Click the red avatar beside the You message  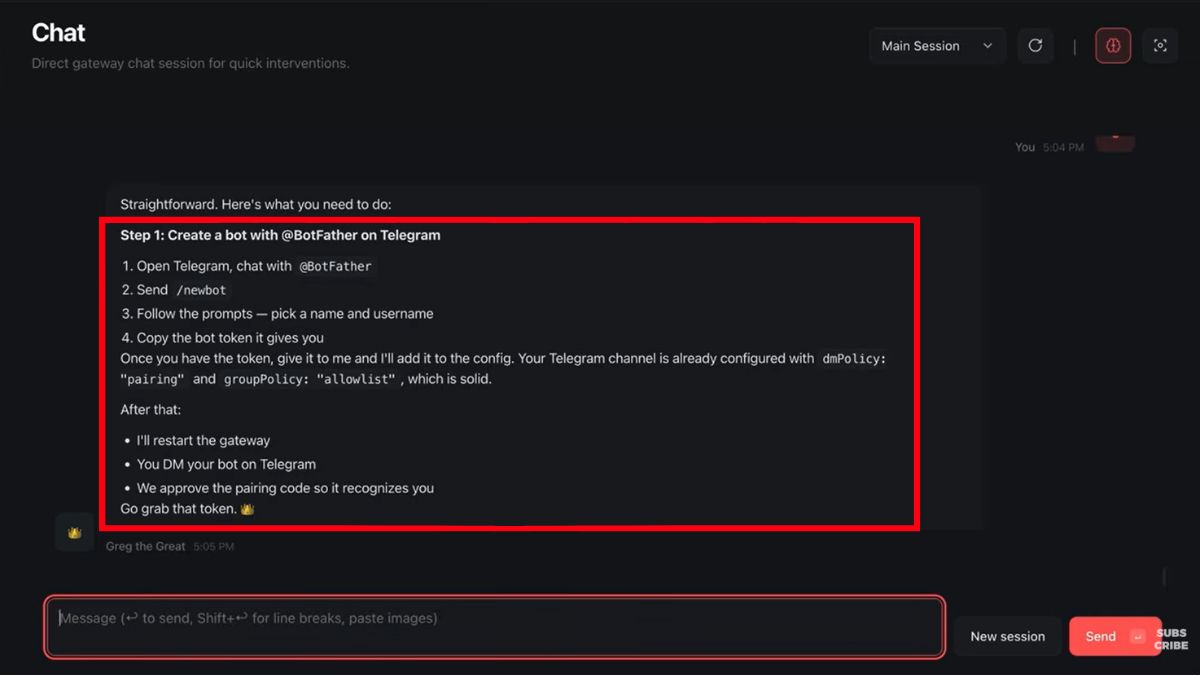click(1114, 142)
